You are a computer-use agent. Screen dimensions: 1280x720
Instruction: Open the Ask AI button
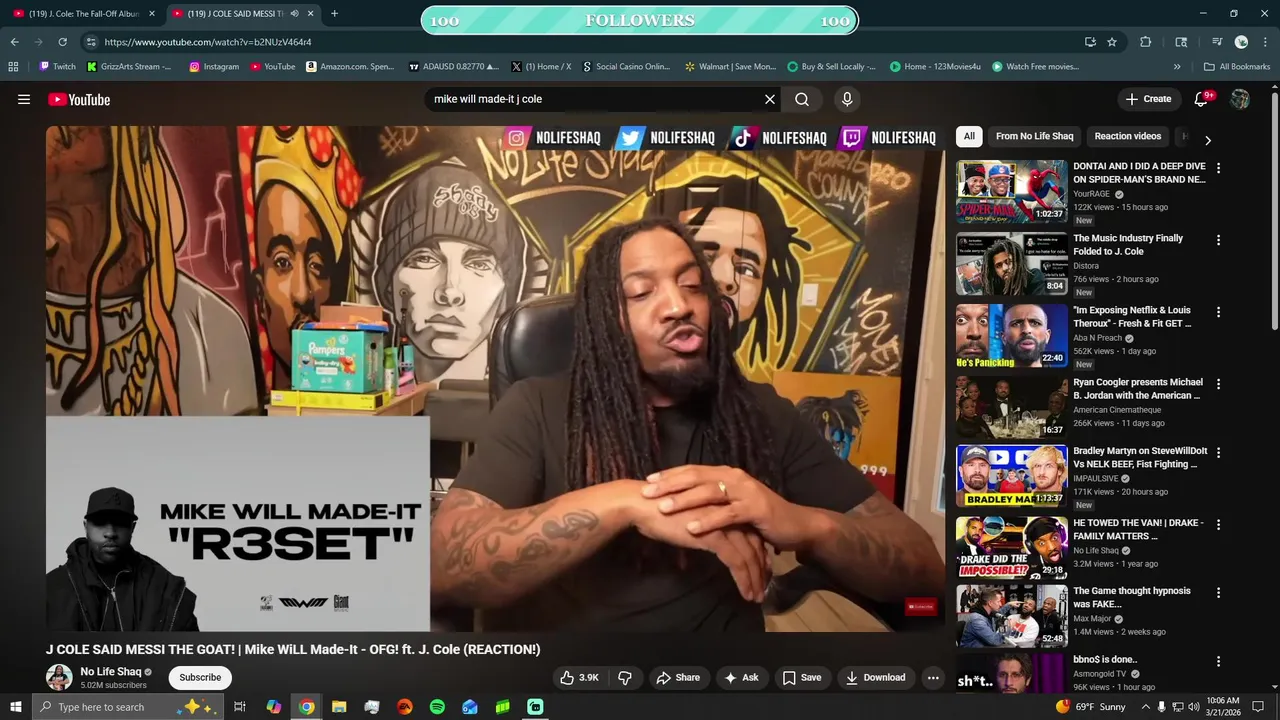[x=741, y=677]
